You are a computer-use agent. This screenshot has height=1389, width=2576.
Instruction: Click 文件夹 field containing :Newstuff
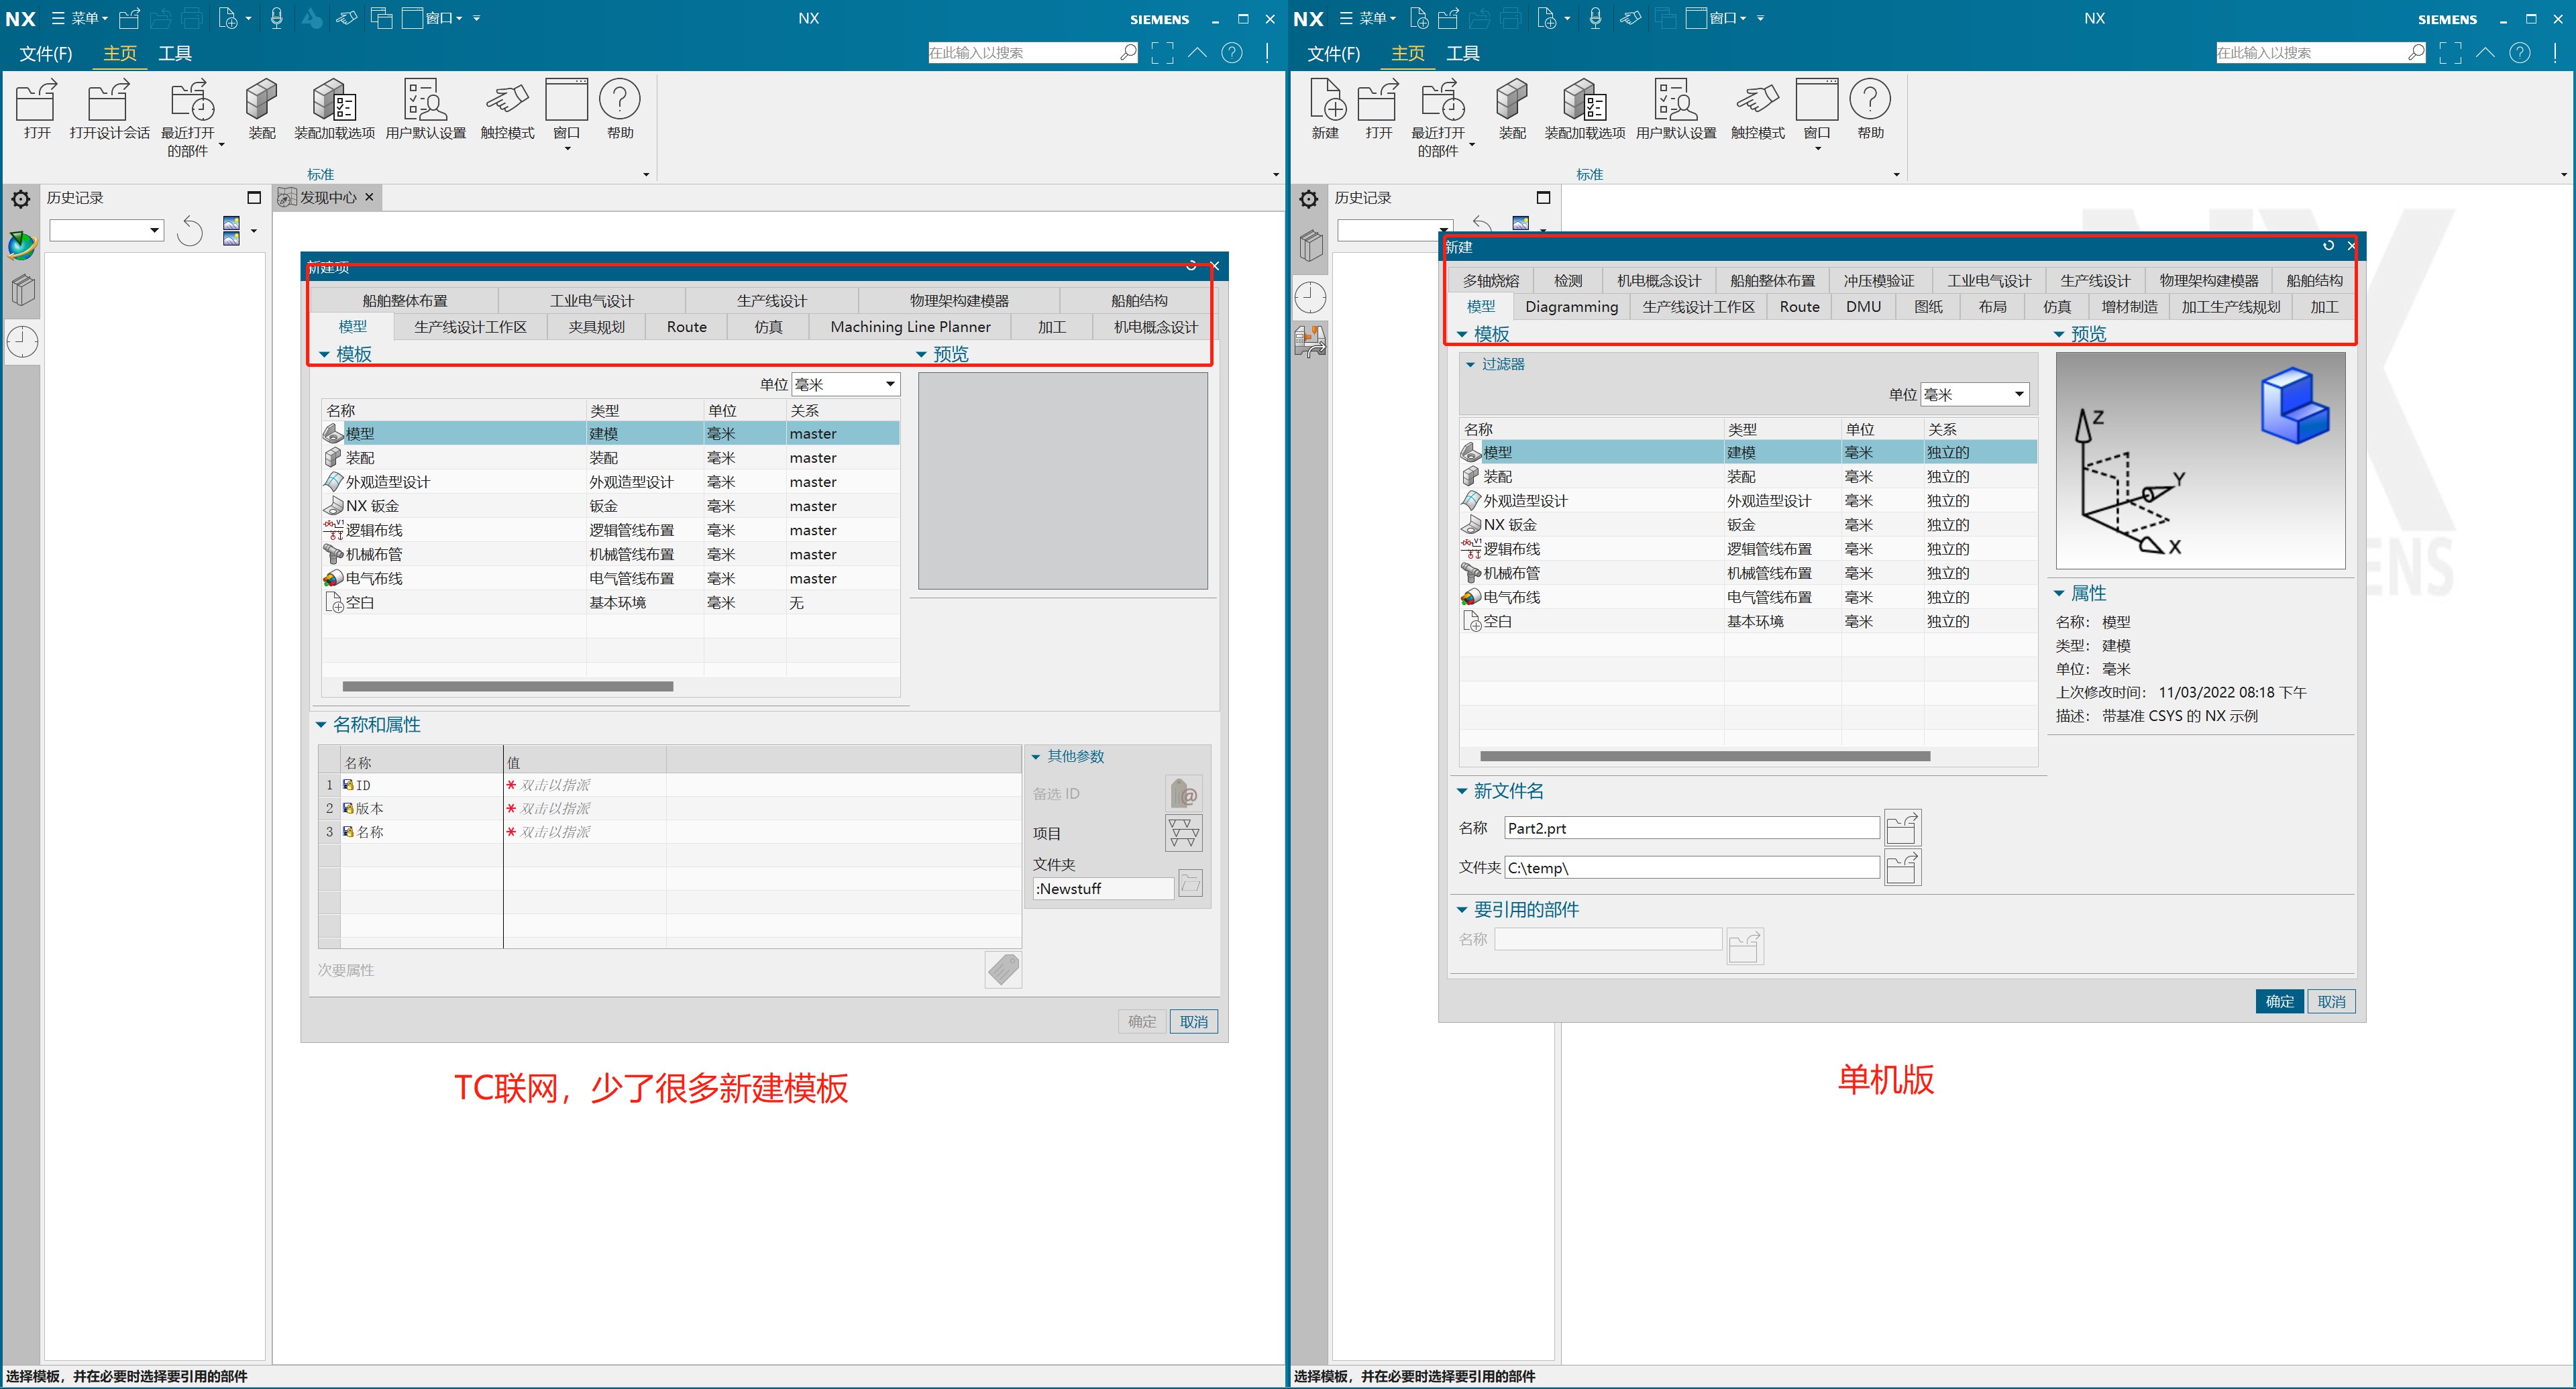(x=1103, y=888)
